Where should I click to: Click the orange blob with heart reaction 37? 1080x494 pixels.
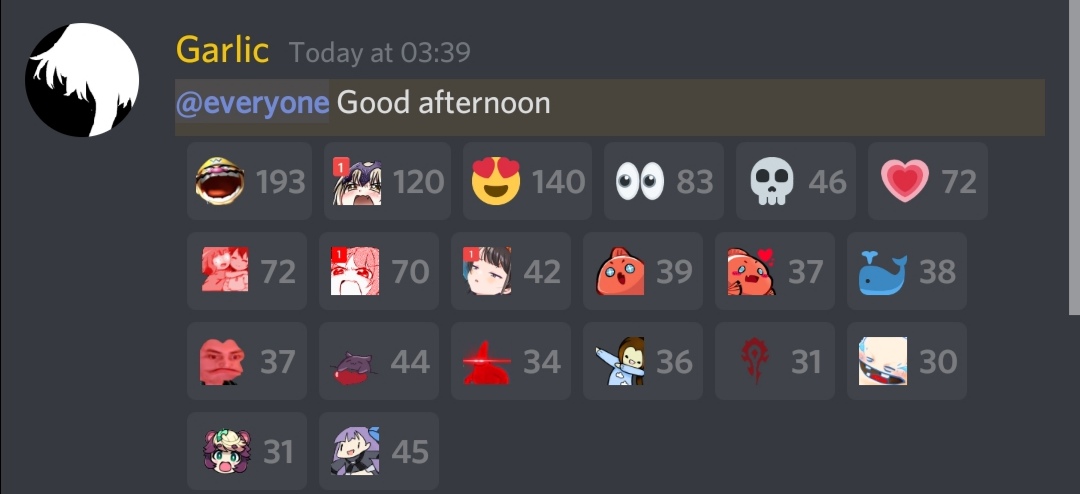[775, 271]
